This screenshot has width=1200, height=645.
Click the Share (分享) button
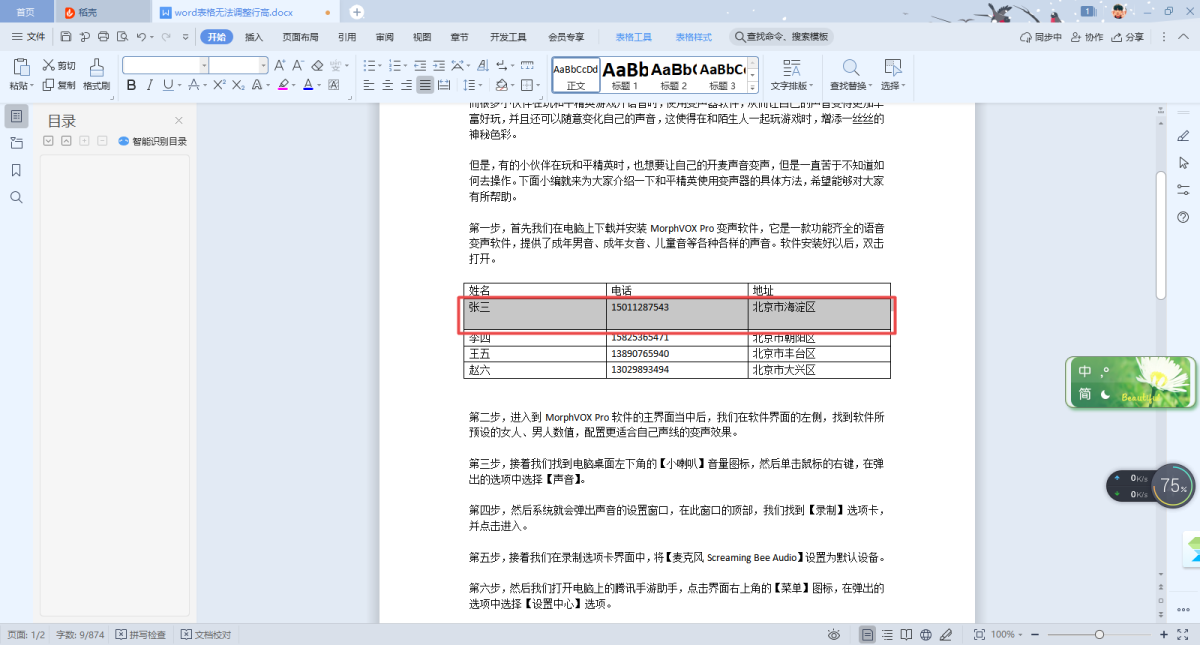click(x=1127, y=37)
